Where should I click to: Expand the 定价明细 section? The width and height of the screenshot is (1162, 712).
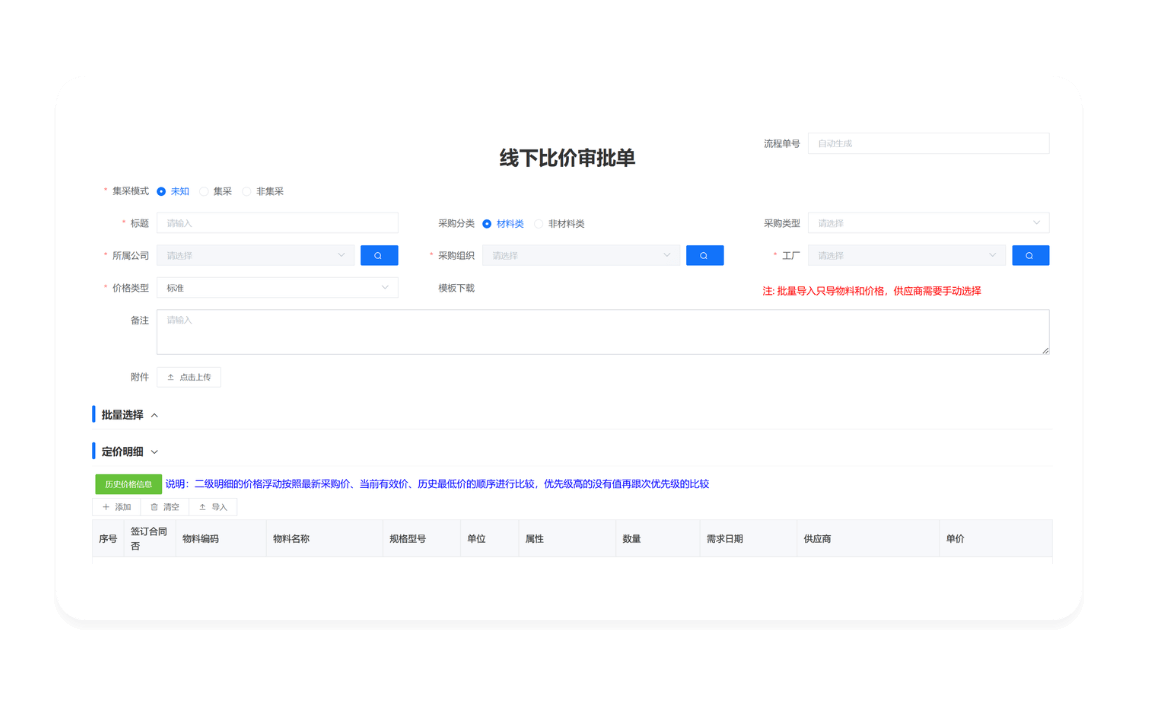click(x=156, y=451)
